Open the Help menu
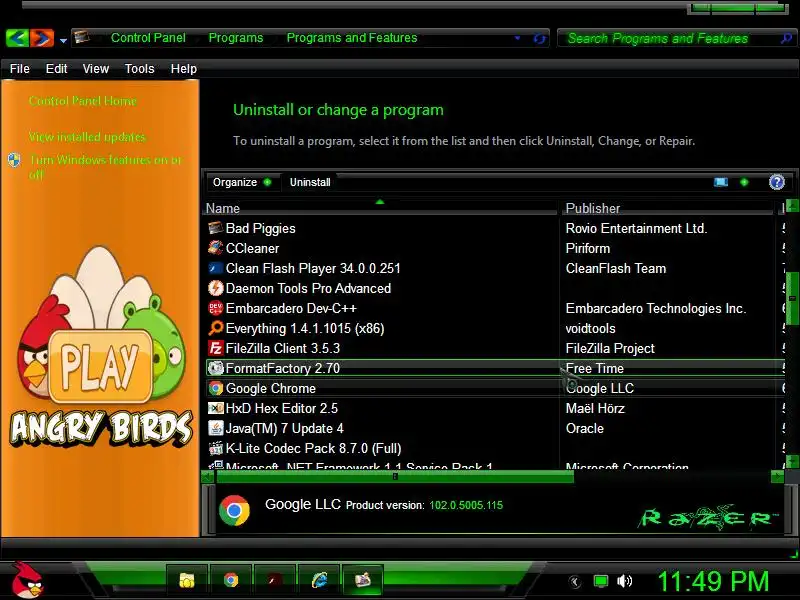The width and height of the screenshot is (800, 600). 183,68
